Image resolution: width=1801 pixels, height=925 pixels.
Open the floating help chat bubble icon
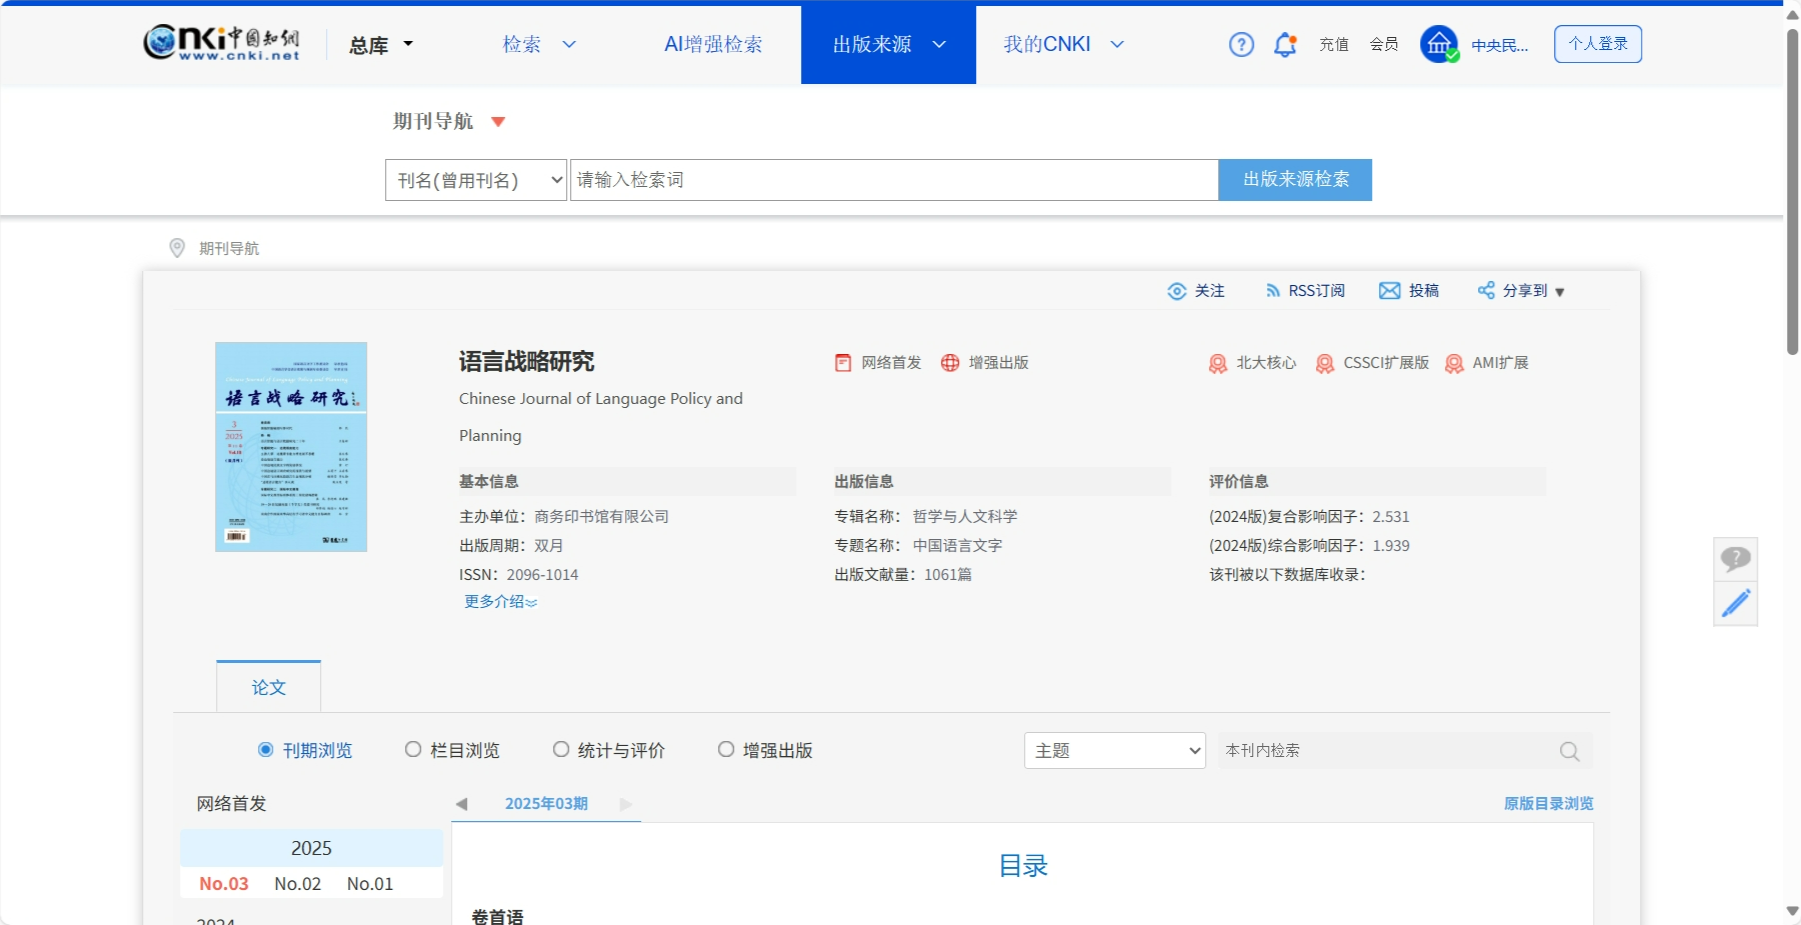(x=1735, y=559)
